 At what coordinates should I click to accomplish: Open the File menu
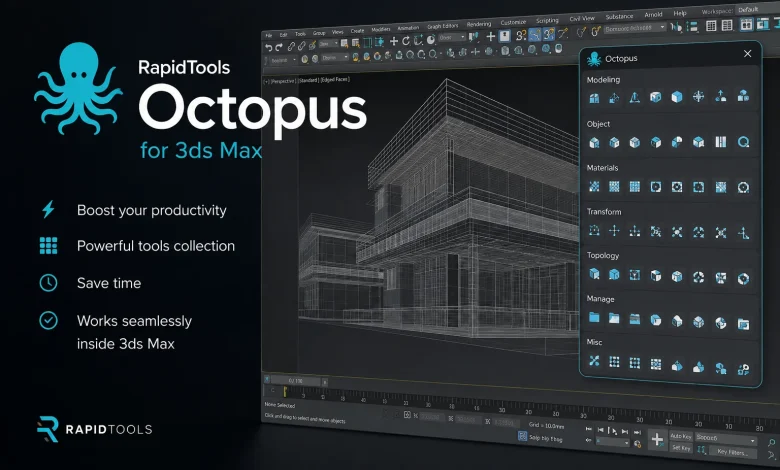coord(269,35)
